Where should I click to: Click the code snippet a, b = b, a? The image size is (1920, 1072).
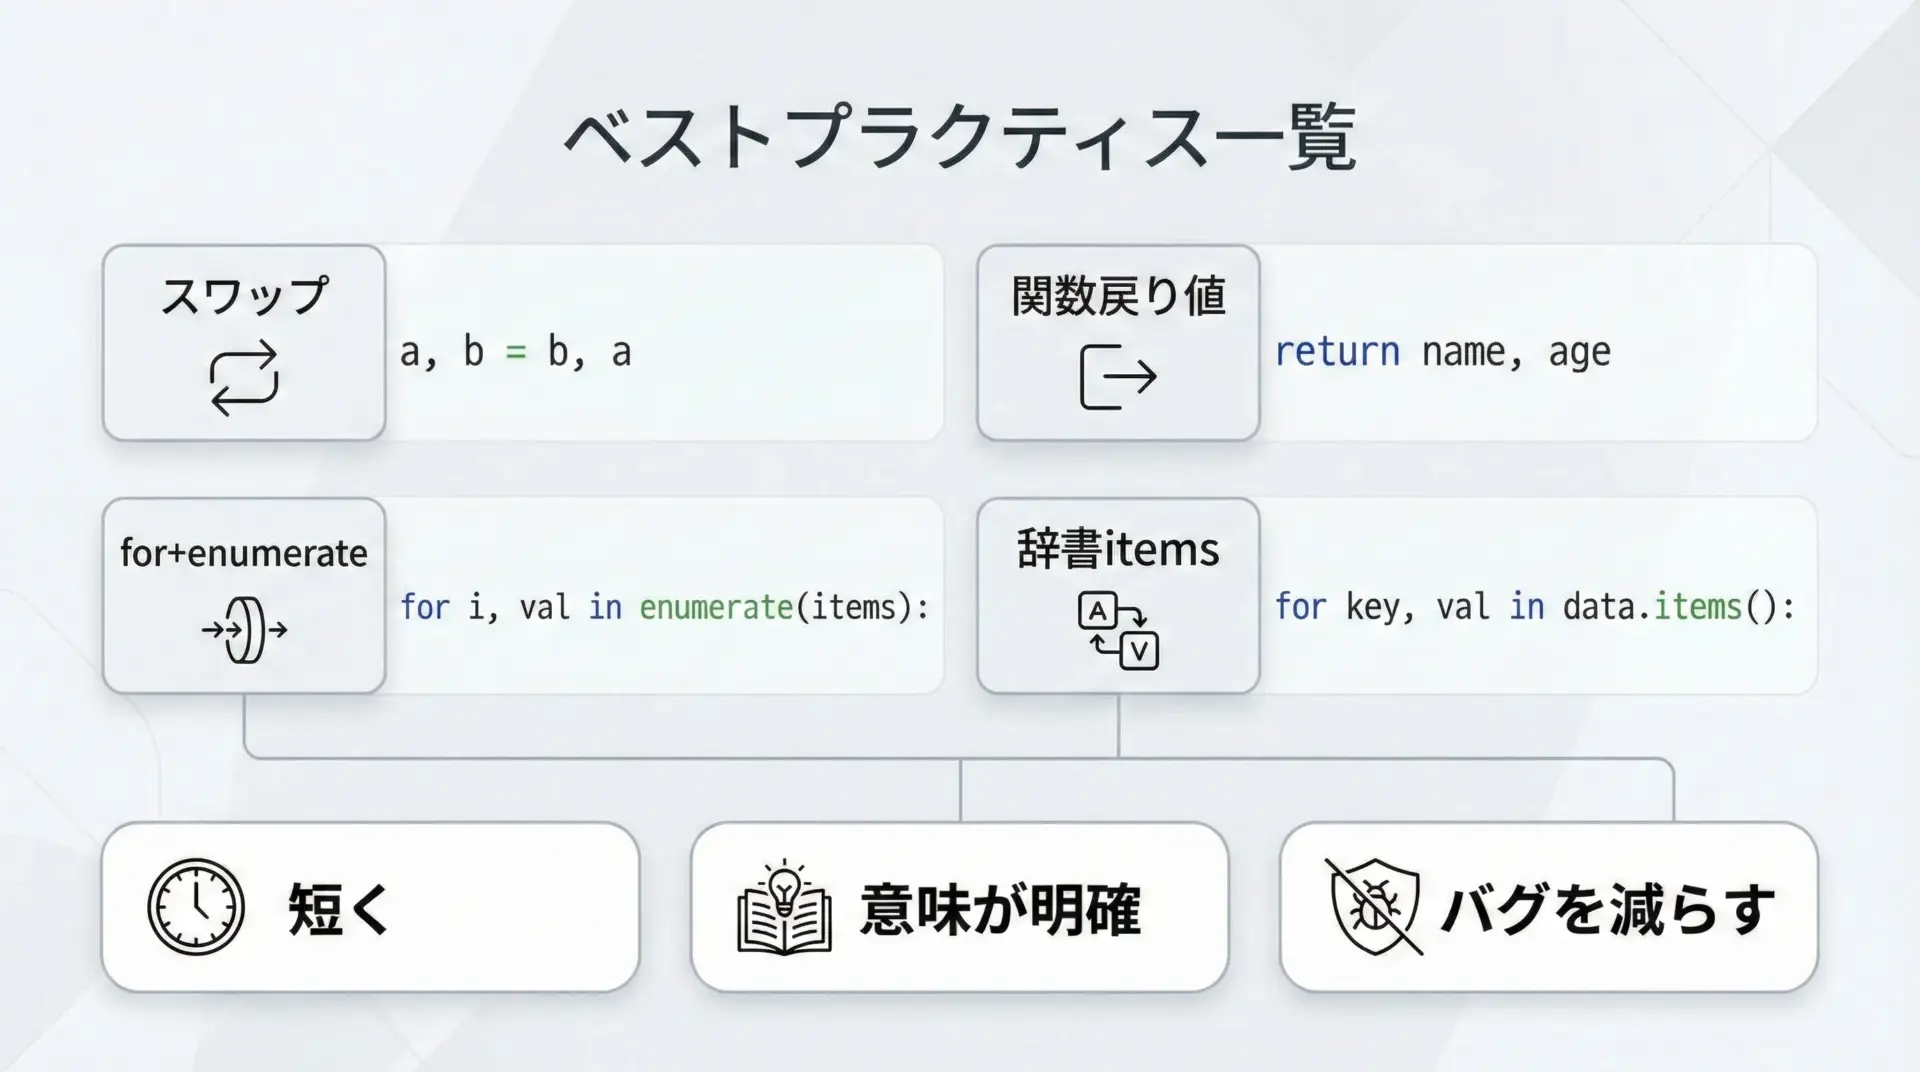click(516, 352)
